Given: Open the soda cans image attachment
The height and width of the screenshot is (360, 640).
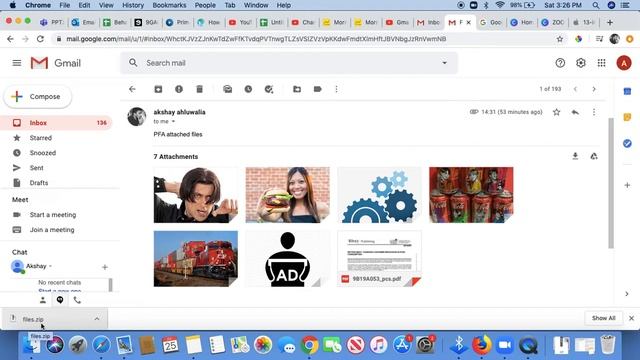Looking at the screenshot, I should (x=471, y=195).
